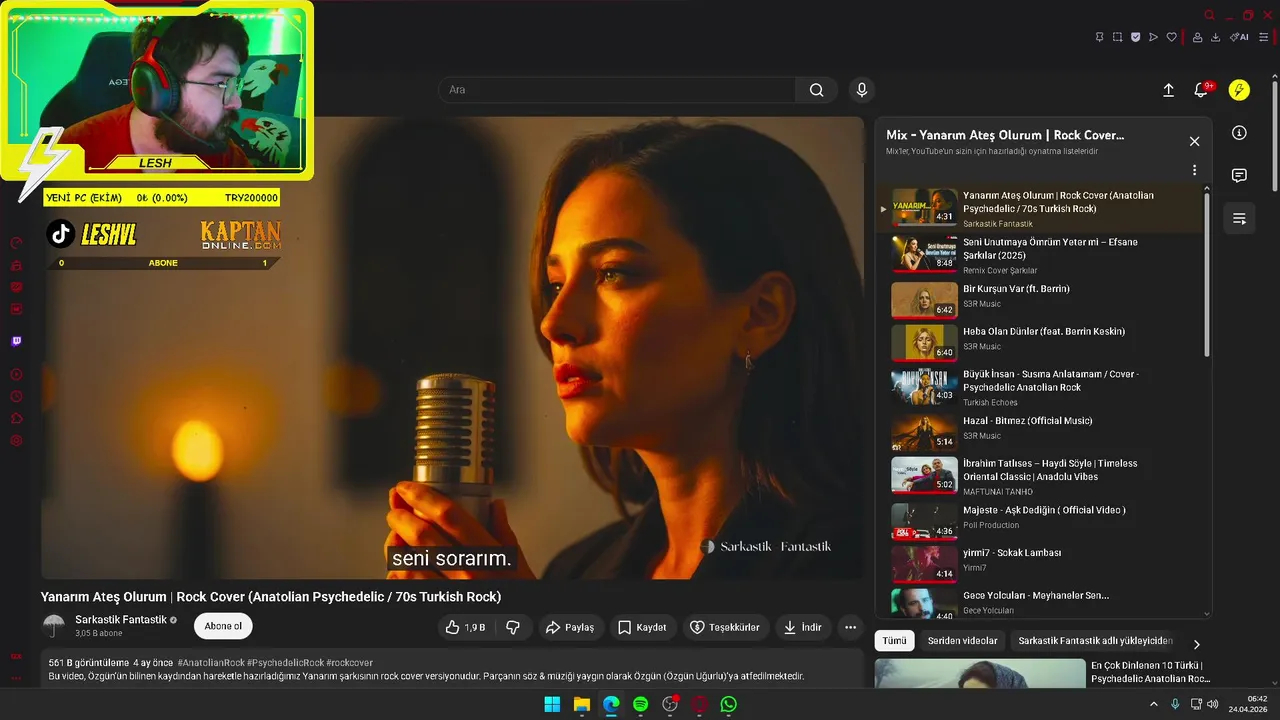Click the send/flow arrow icon in toolbar
Image resolution: width=1280 pixels, height=720 pixels.
1153,37
